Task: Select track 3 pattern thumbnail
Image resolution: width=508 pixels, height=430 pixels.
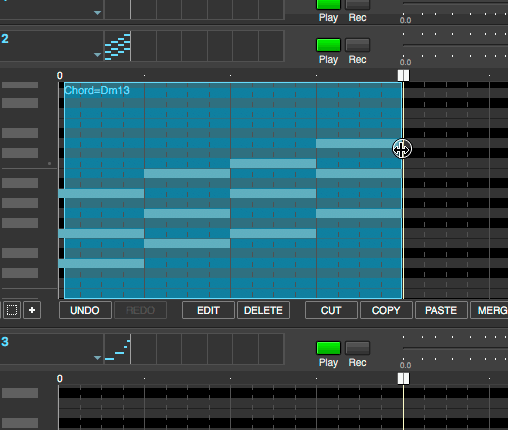Action: [x=117, y=349]
